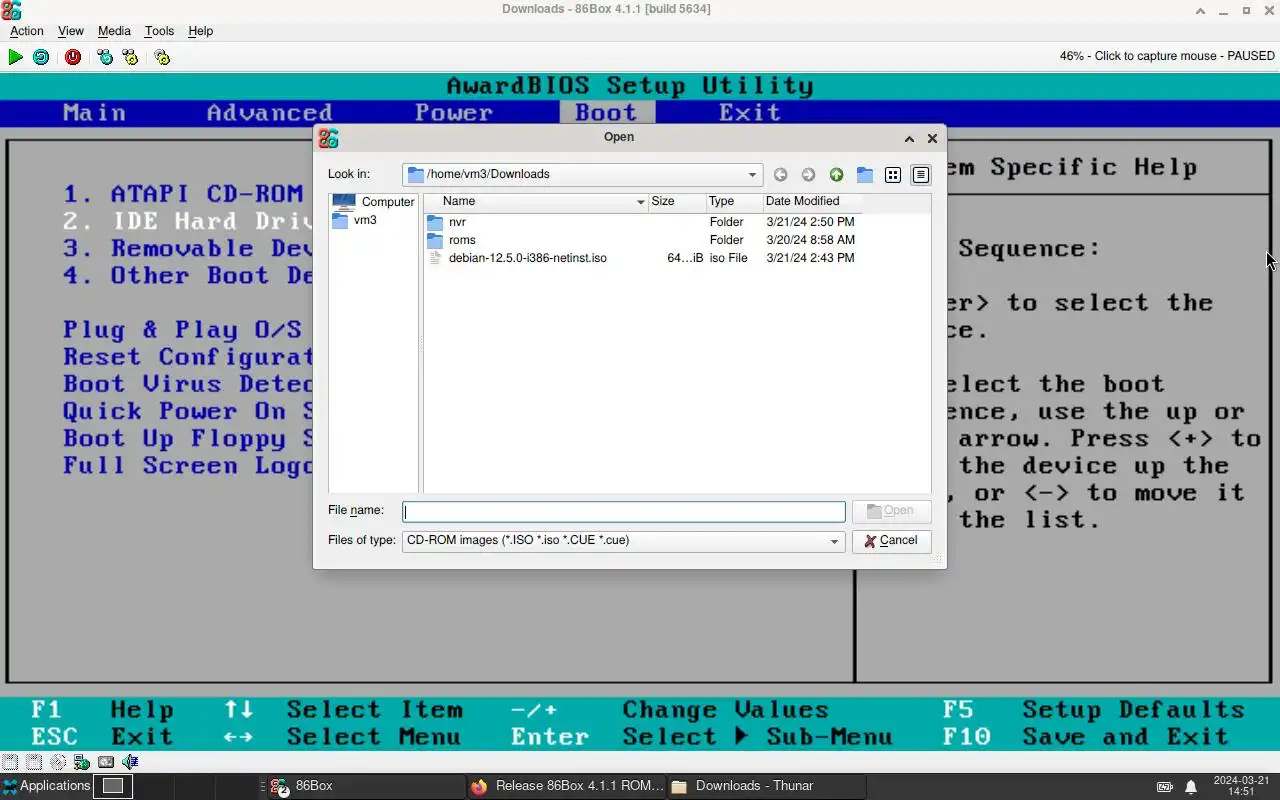Image resolution: width=1280 pixels, height=800 pixels.
Task: Go back in the Open dialog
Action: pos(780,175)
